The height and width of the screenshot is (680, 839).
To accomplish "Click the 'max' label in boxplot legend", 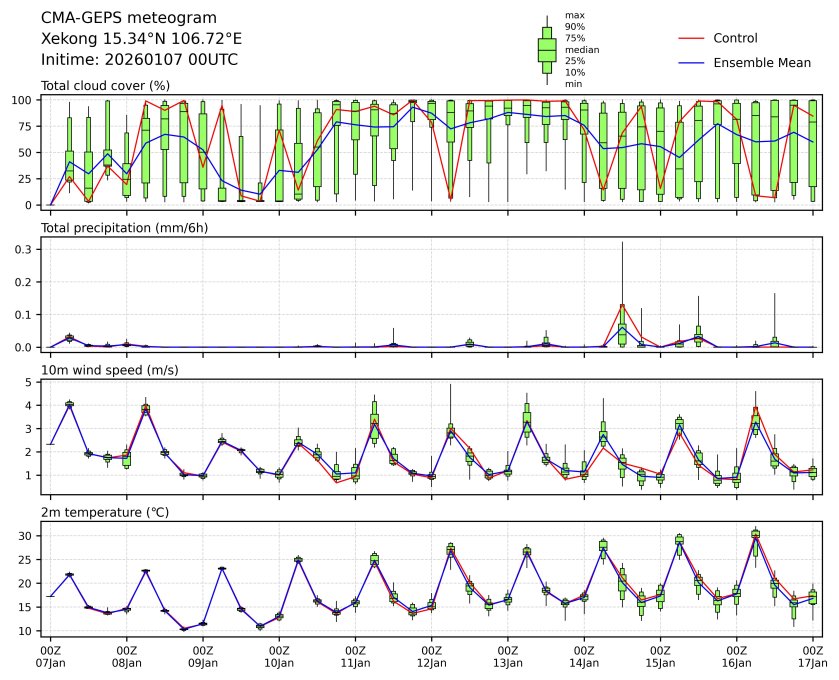I will (574, 15).
